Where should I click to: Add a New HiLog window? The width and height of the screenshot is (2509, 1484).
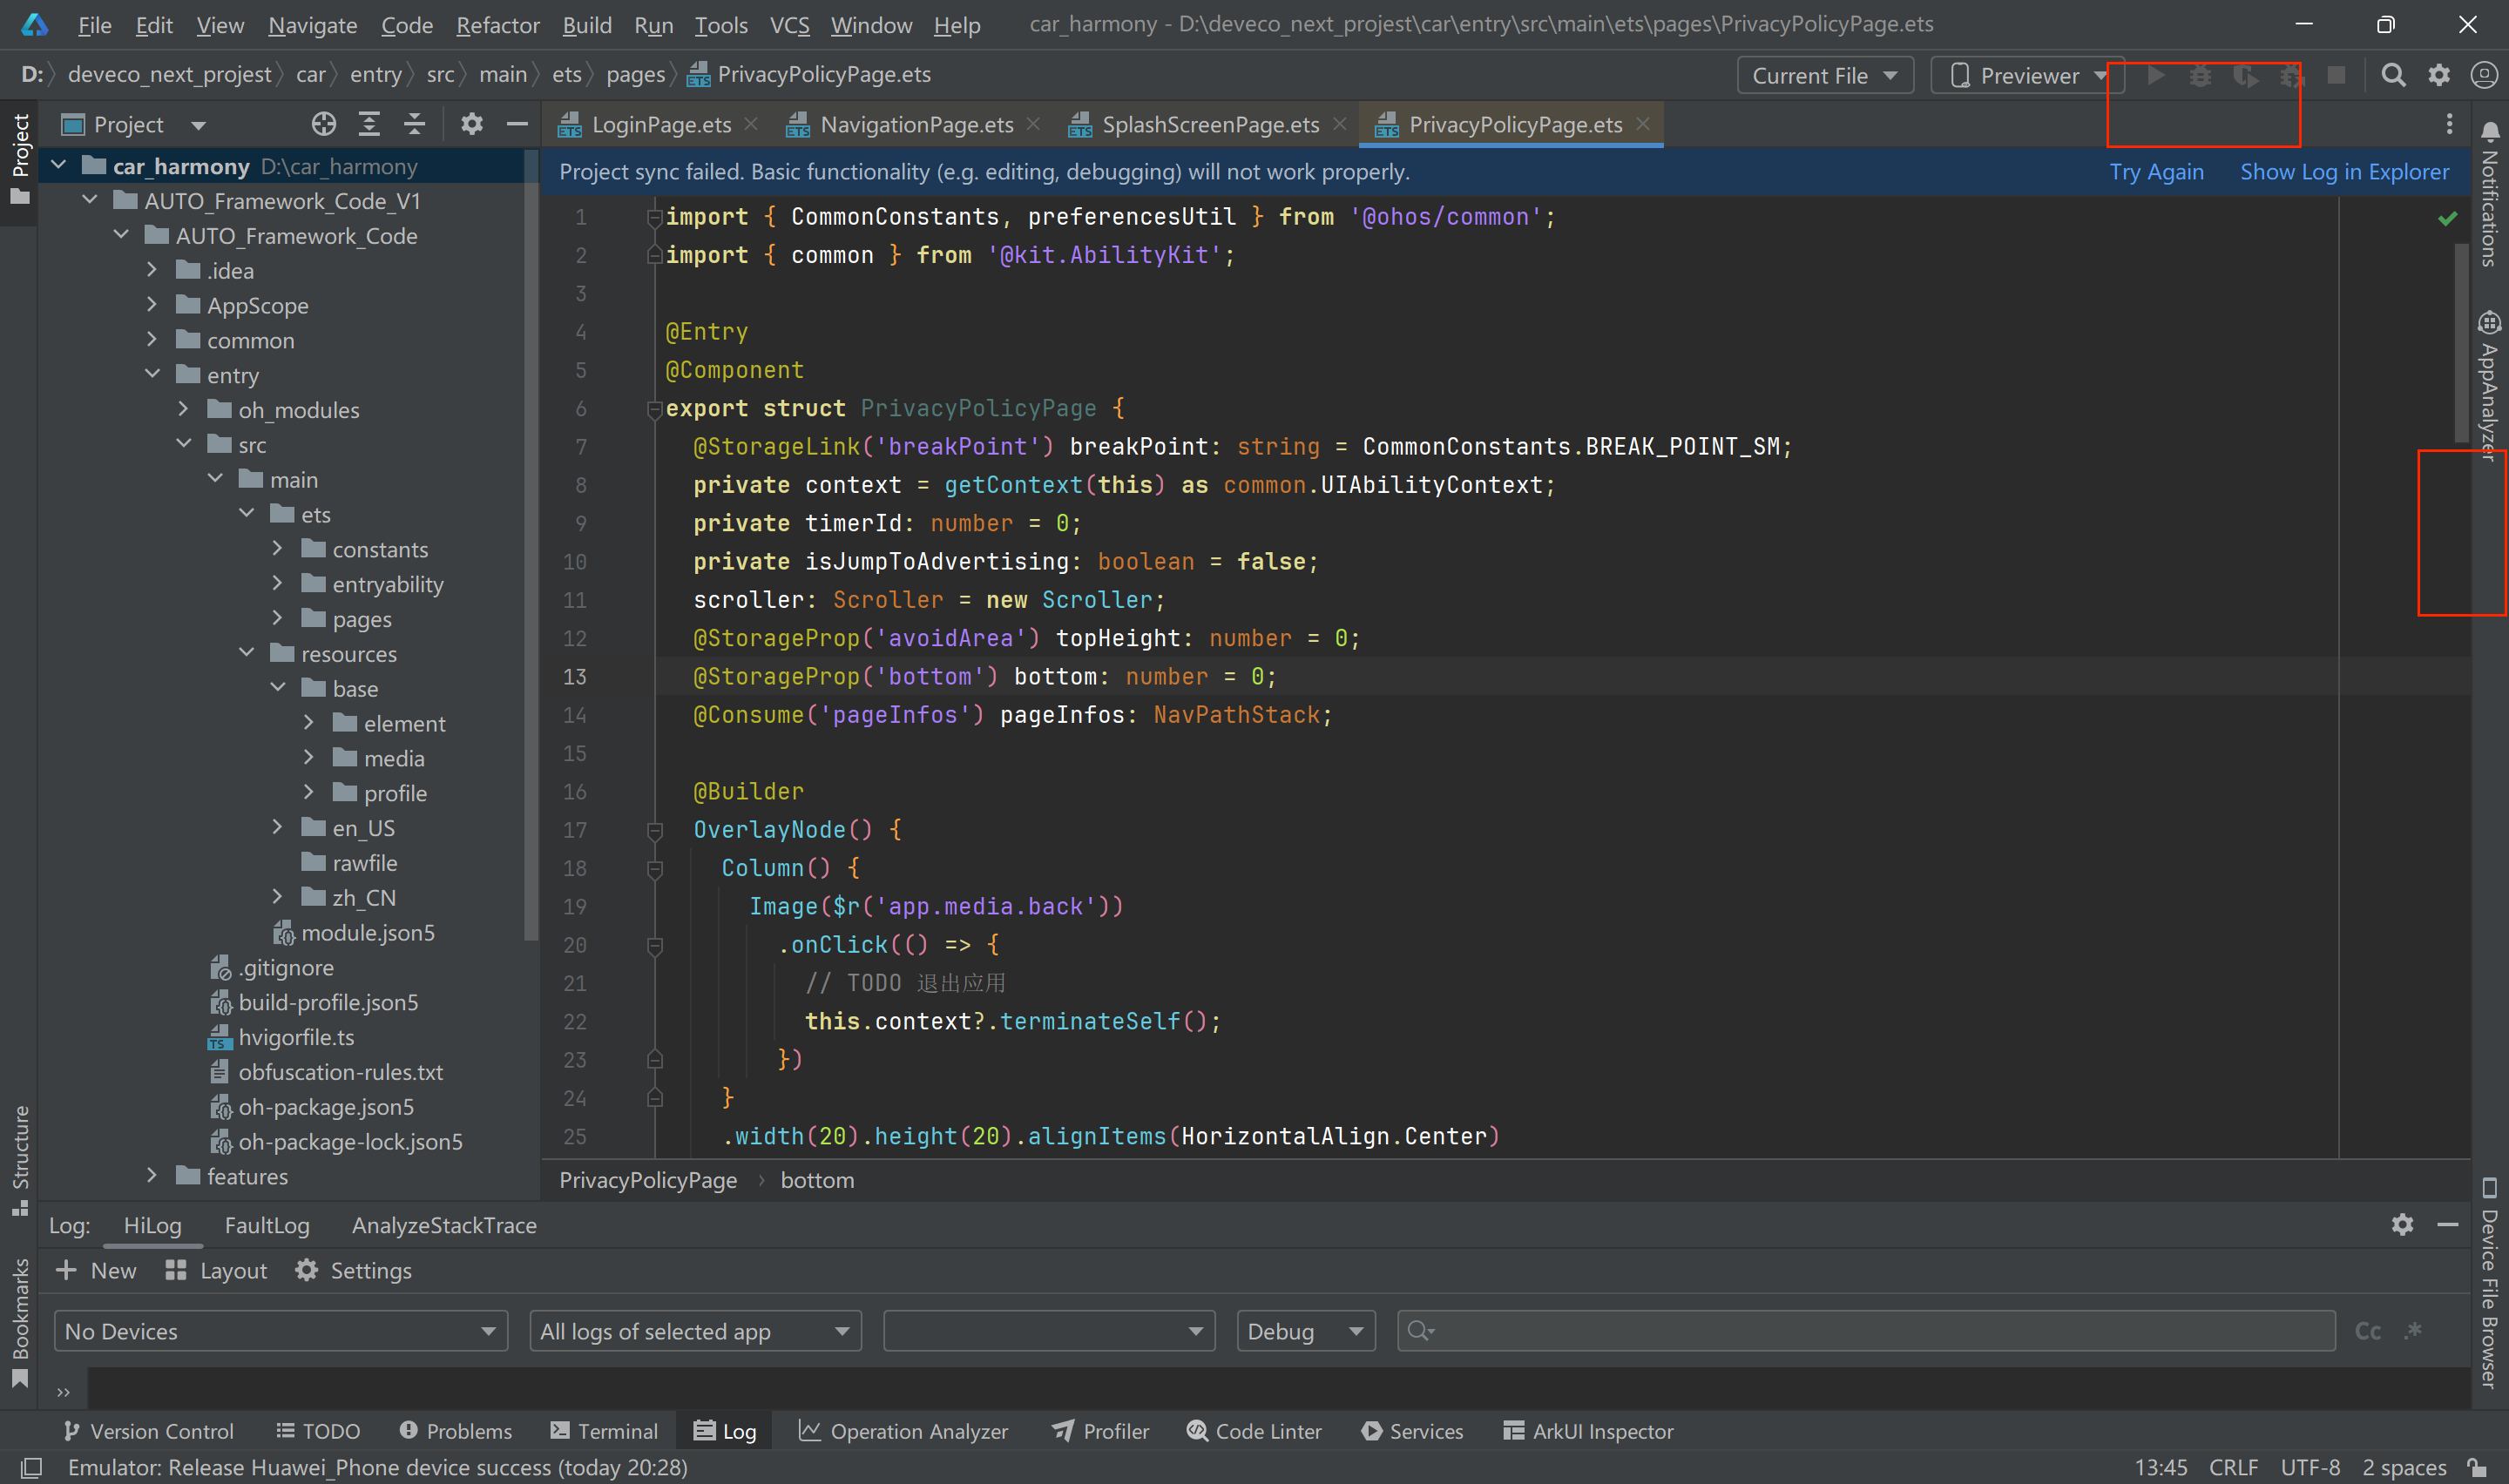[96, 1270]
